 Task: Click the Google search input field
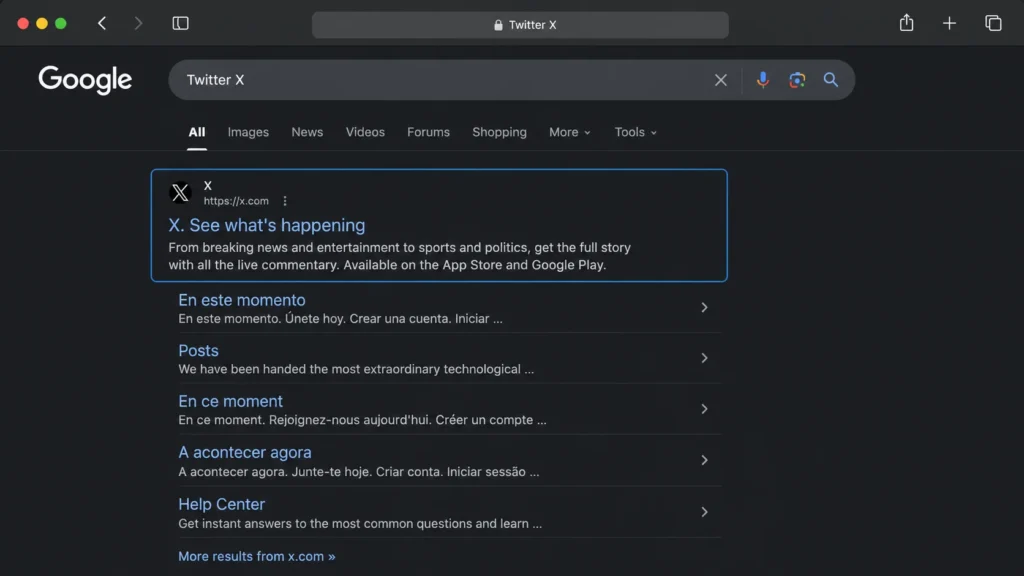pos(444,80)
